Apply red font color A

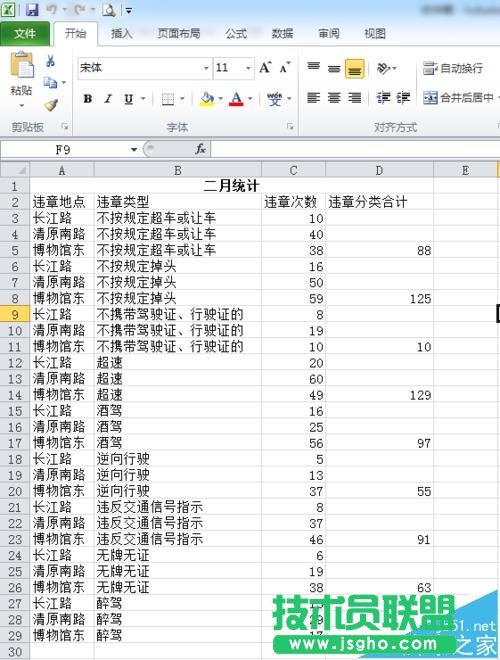click(237, 99)
